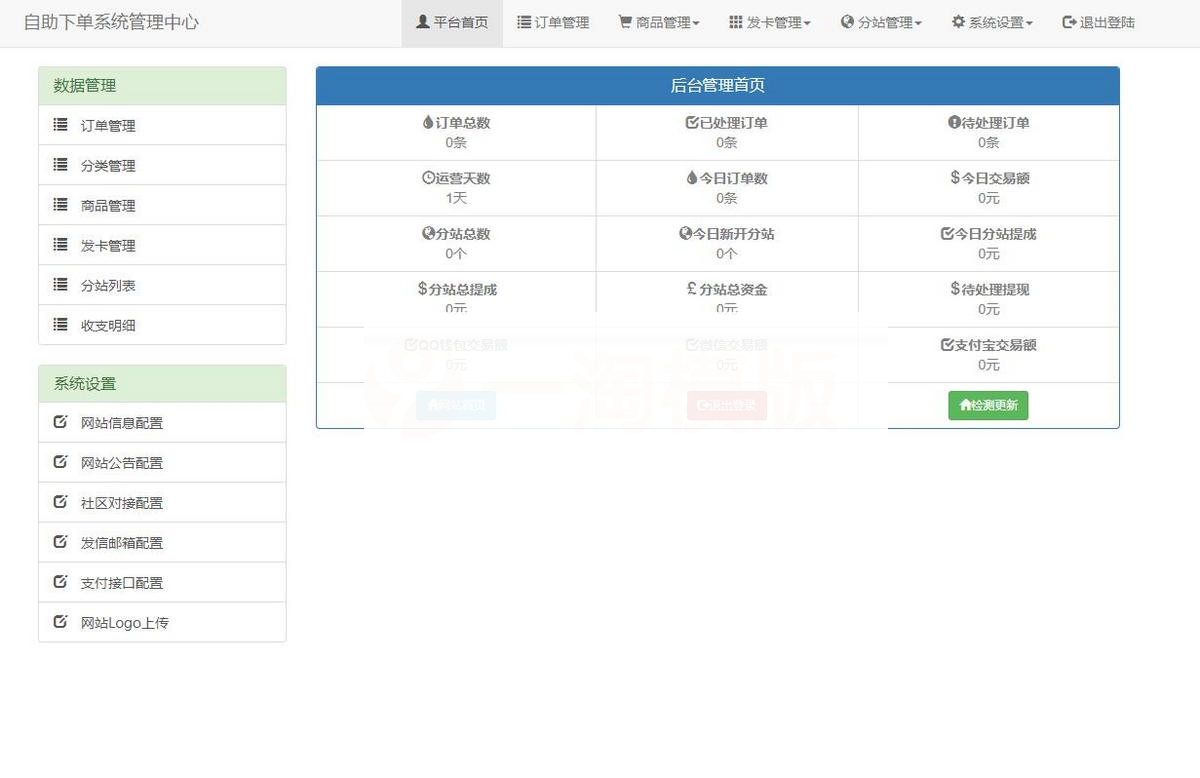Click the list icon next to 分站列表

[x=59, y=284]
